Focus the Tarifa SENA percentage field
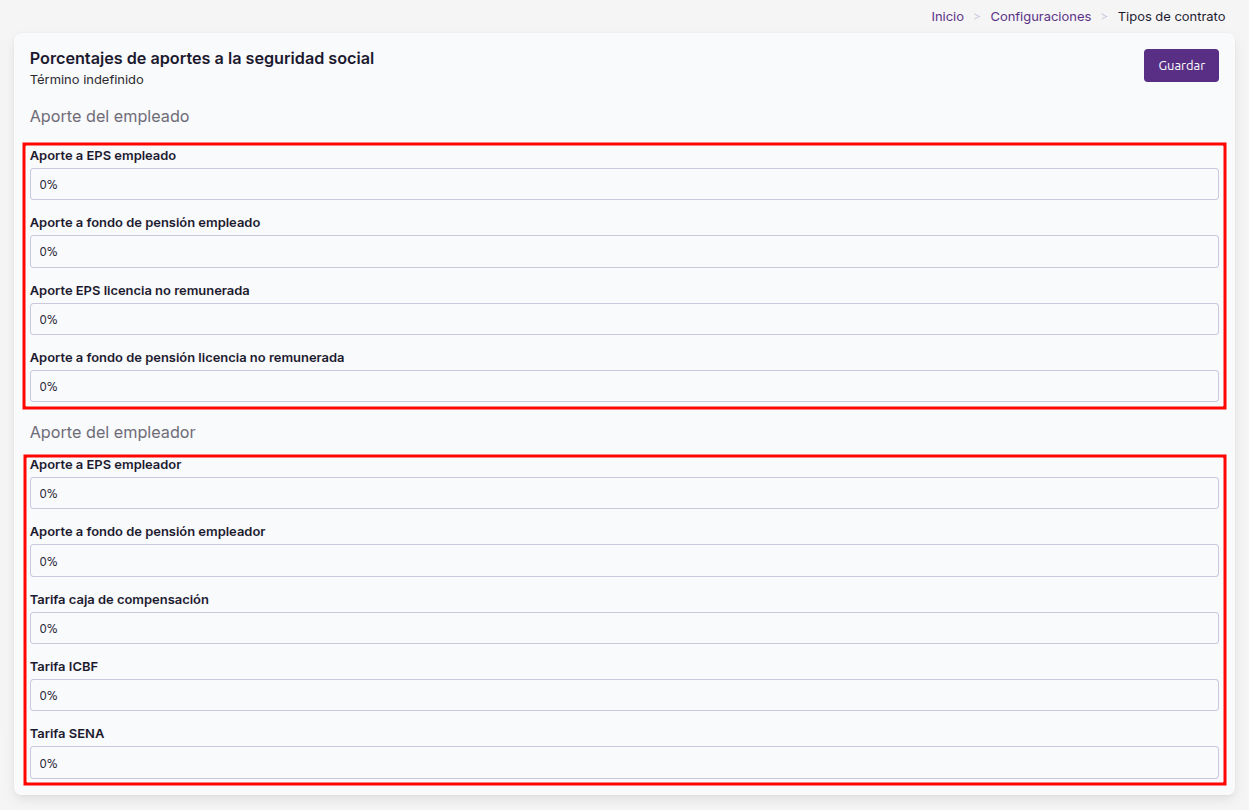Image resolution: width=1249 pixels, height=810 pixels. 624,763
